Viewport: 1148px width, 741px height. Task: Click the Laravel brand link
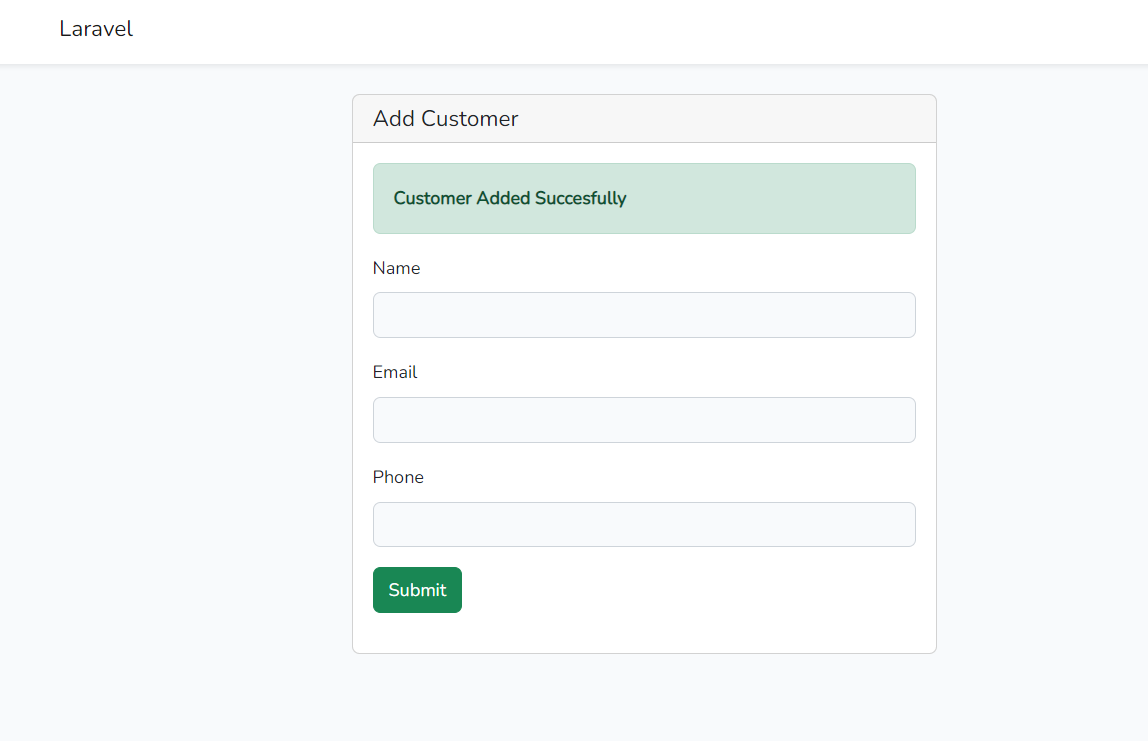coord(96,29)
